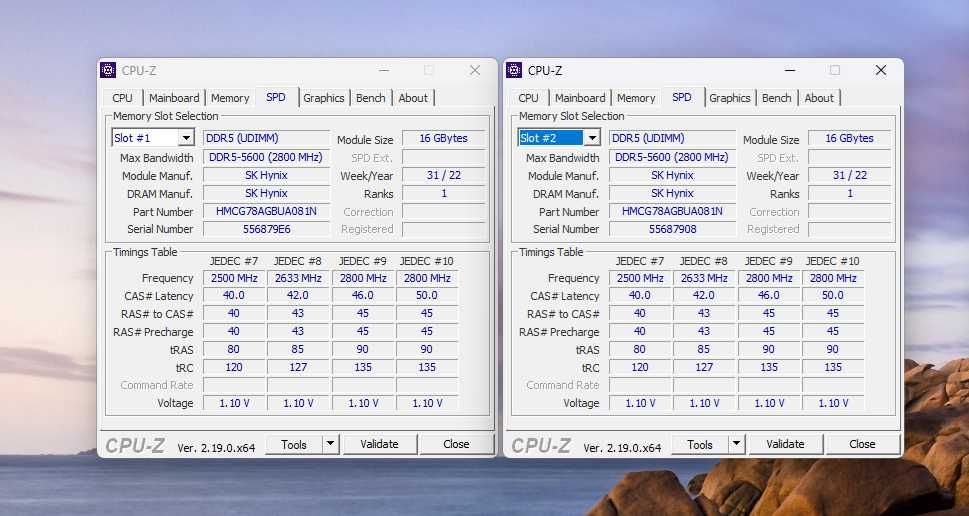The width and height of the screenshot is (969, 516).
Task: Click JEDEC #7 tRC value 120 in left window
Action: tap(234, 367)
